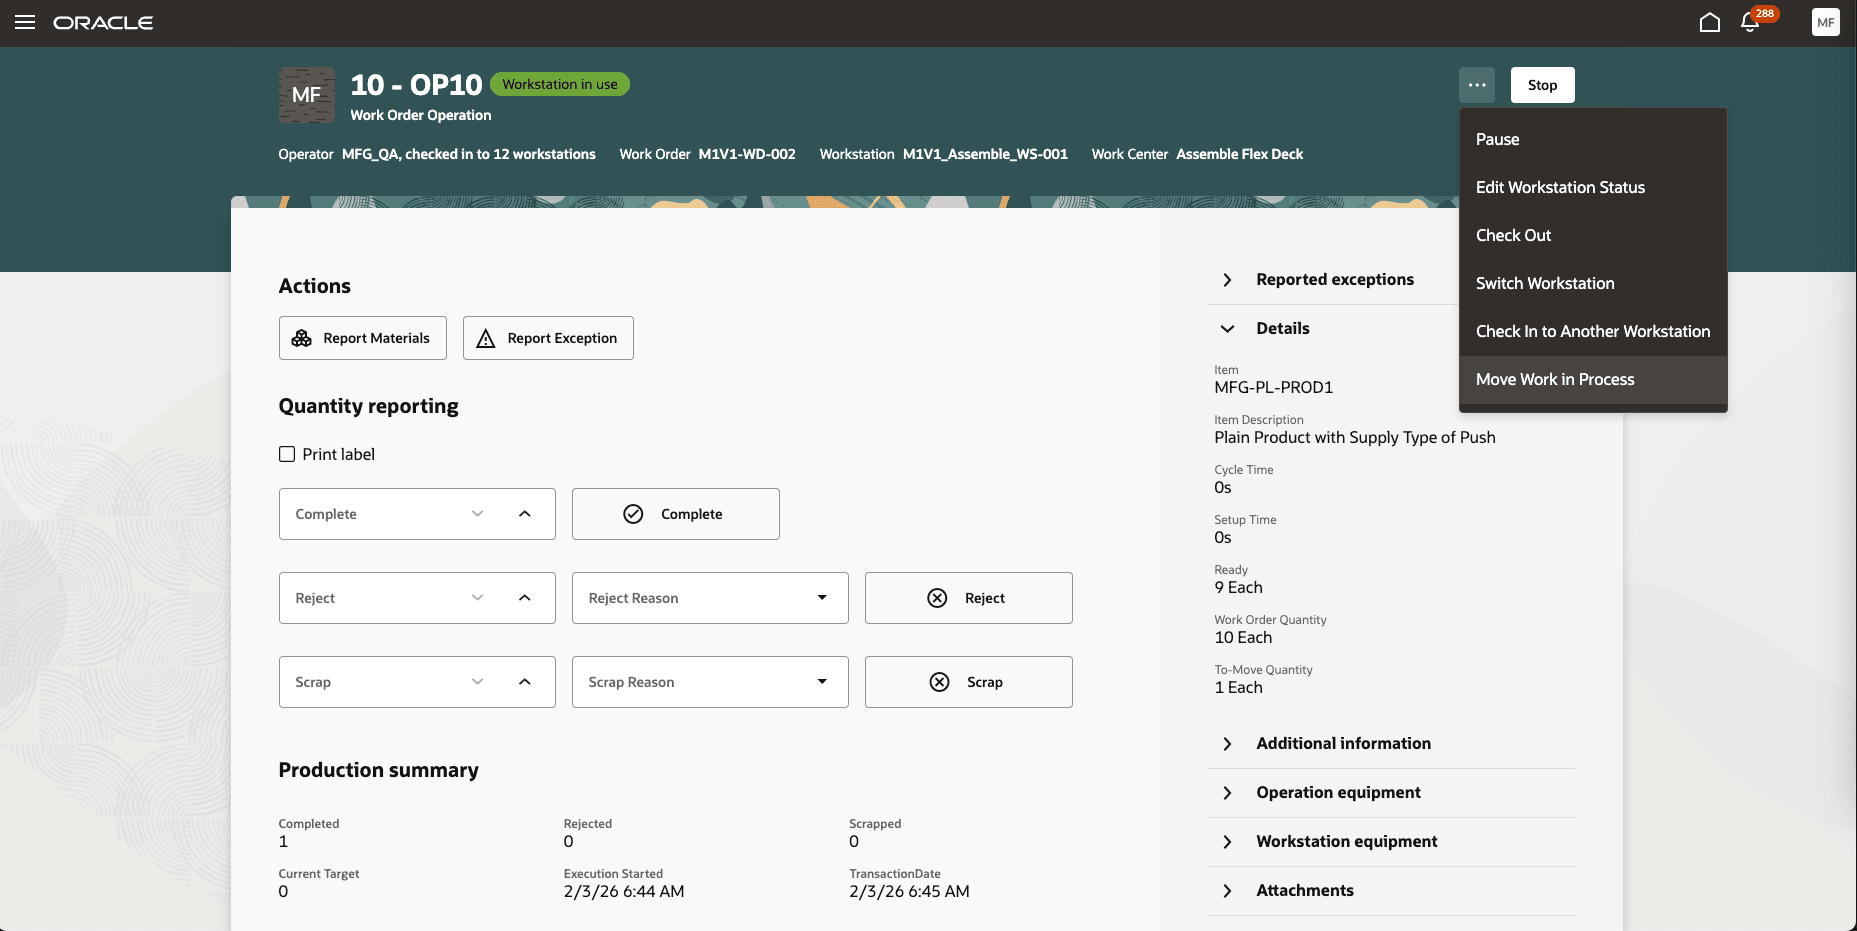Click TransactionDate value 2/3/26 6:45 AM

pos(909,892)
